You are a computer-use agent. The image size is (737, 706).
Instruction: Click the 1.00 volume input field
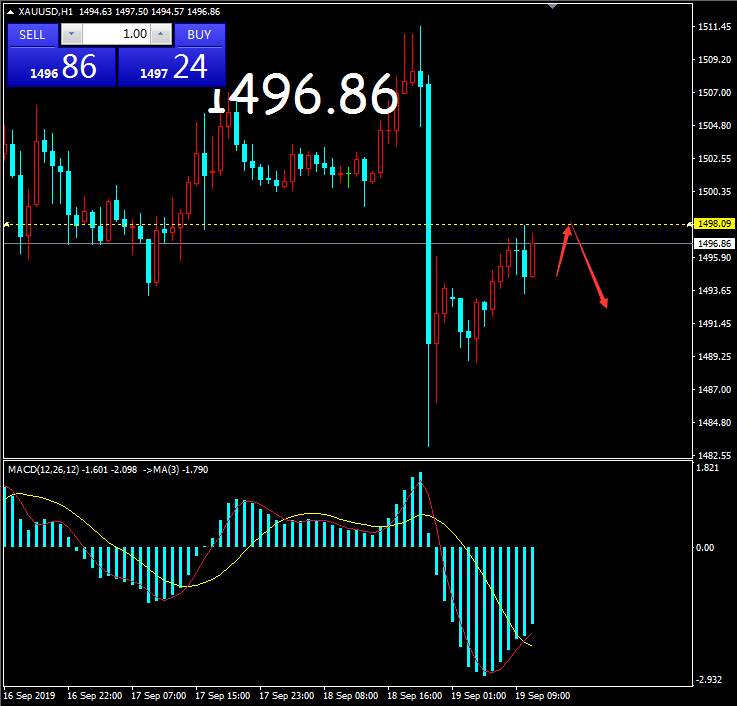117,34
